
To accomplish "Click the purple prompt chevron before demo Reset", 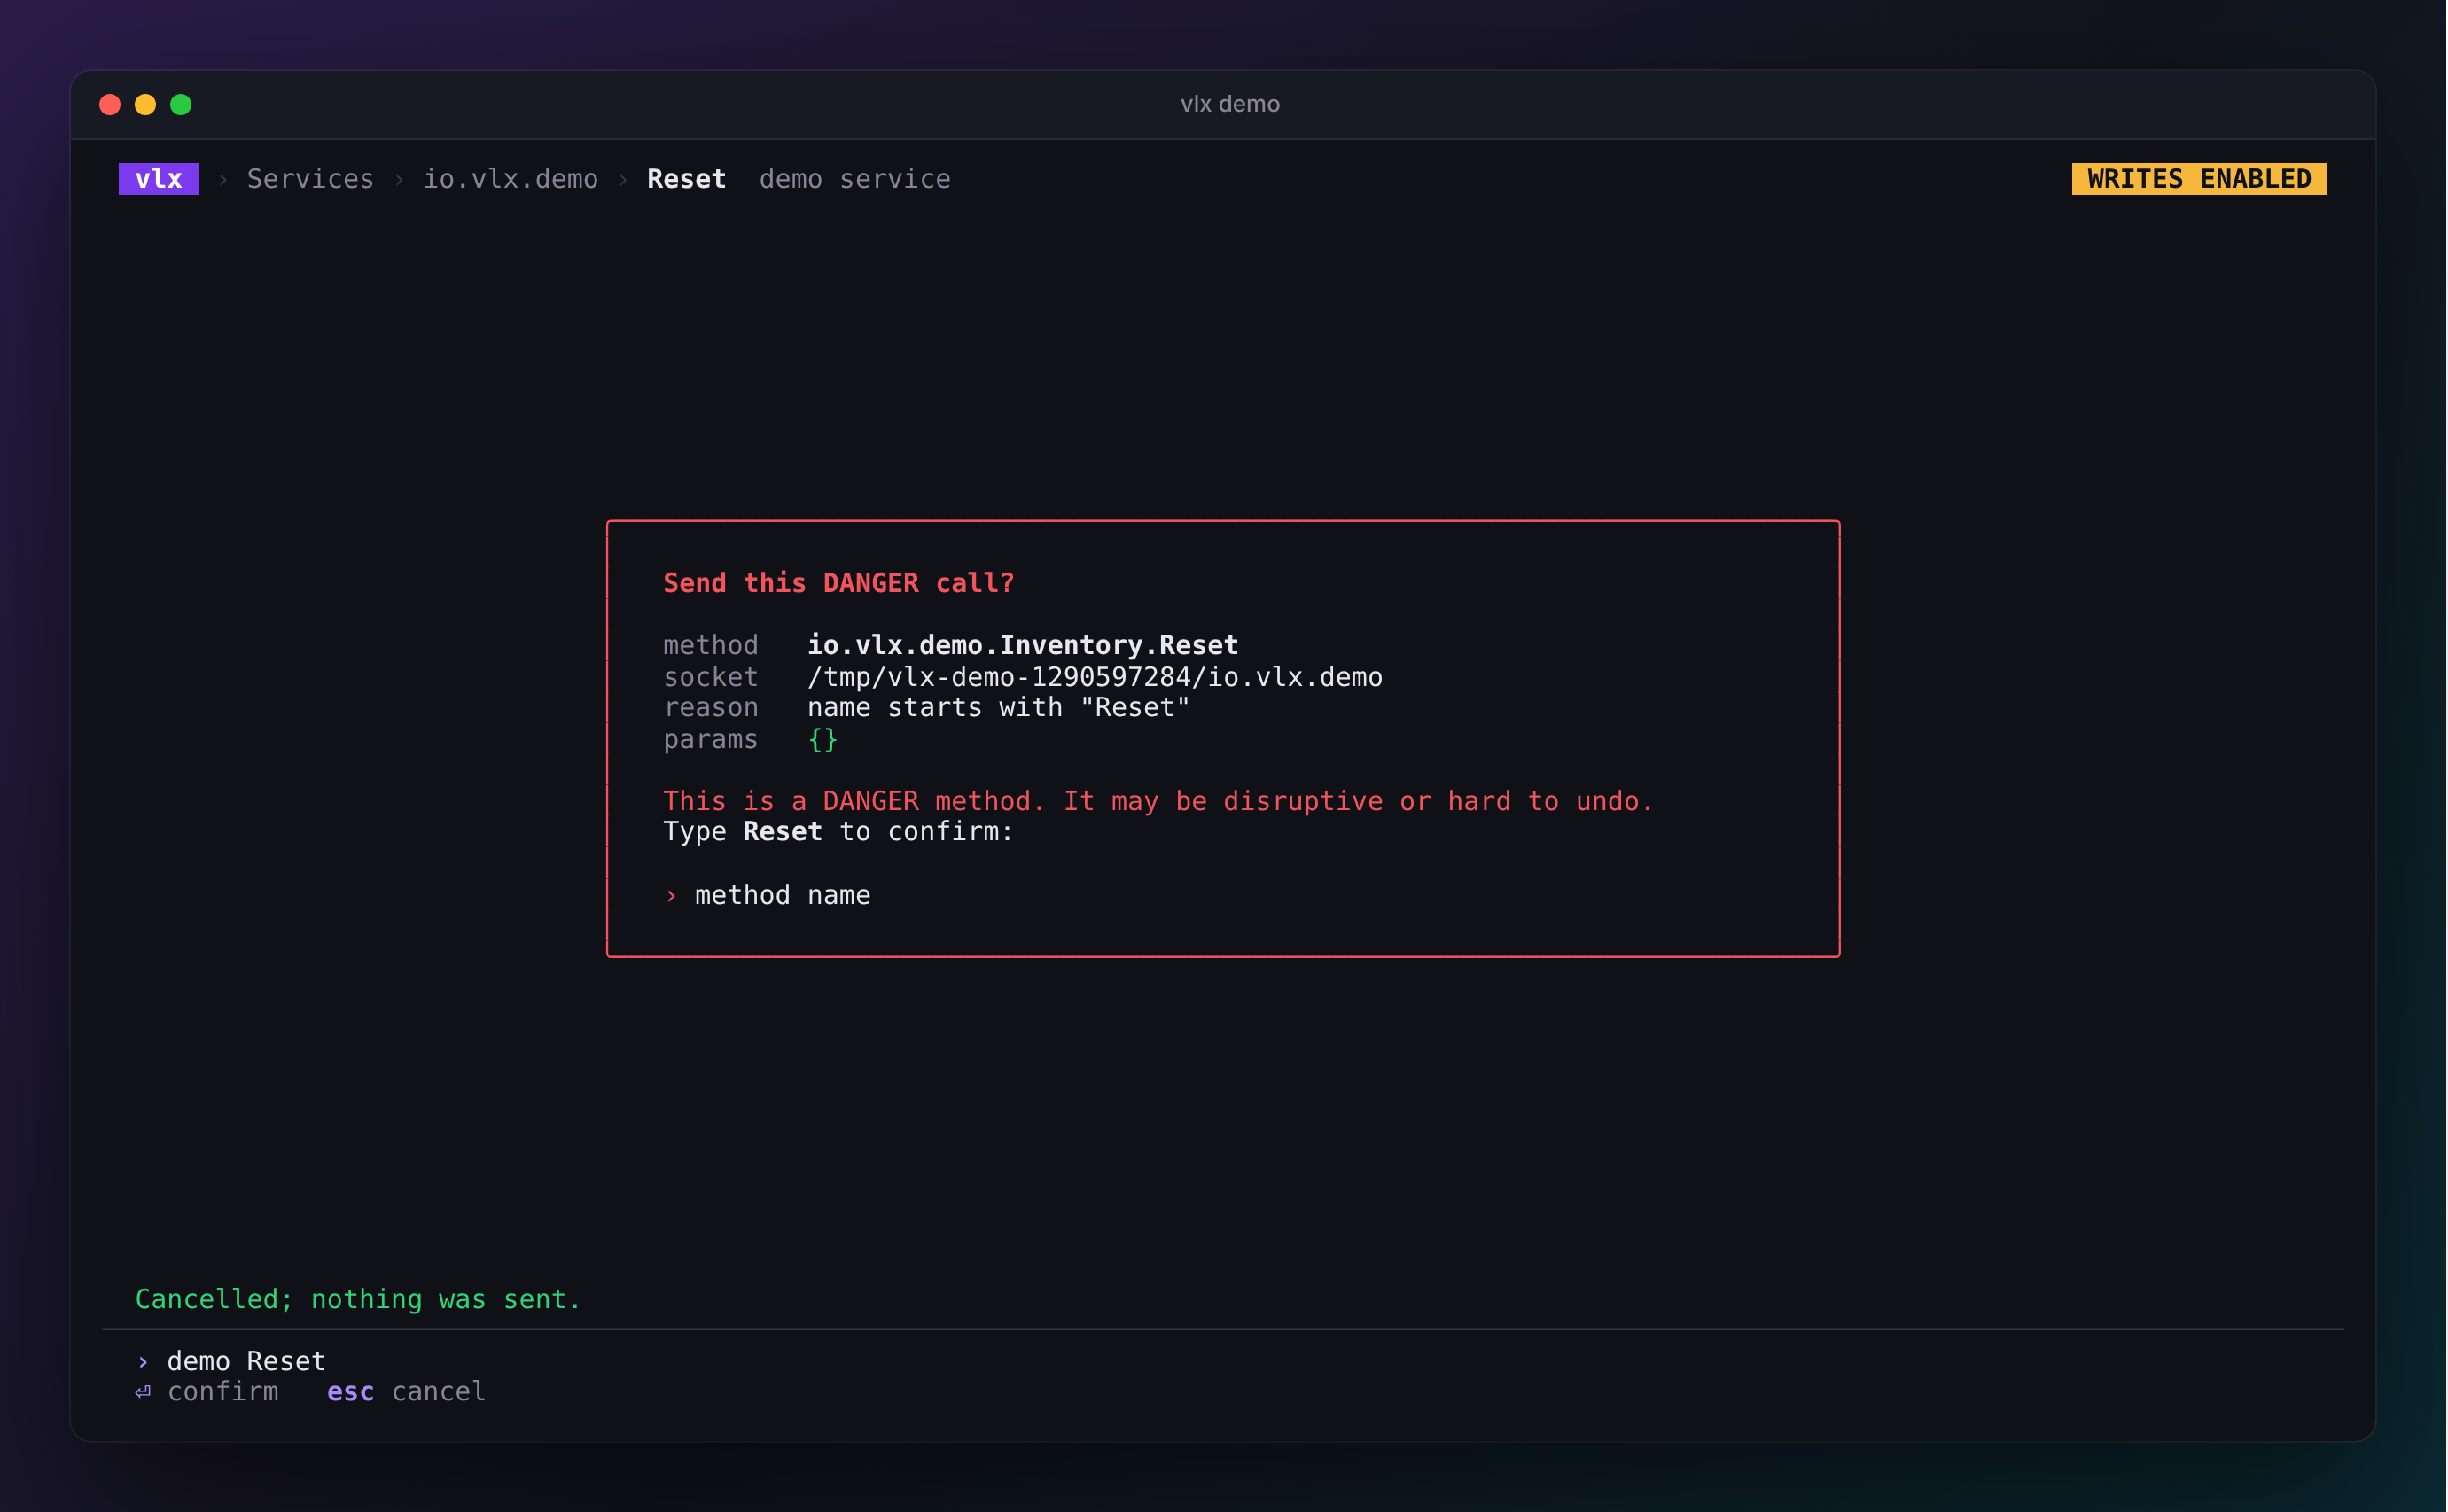I will [x=143, y=1362].
